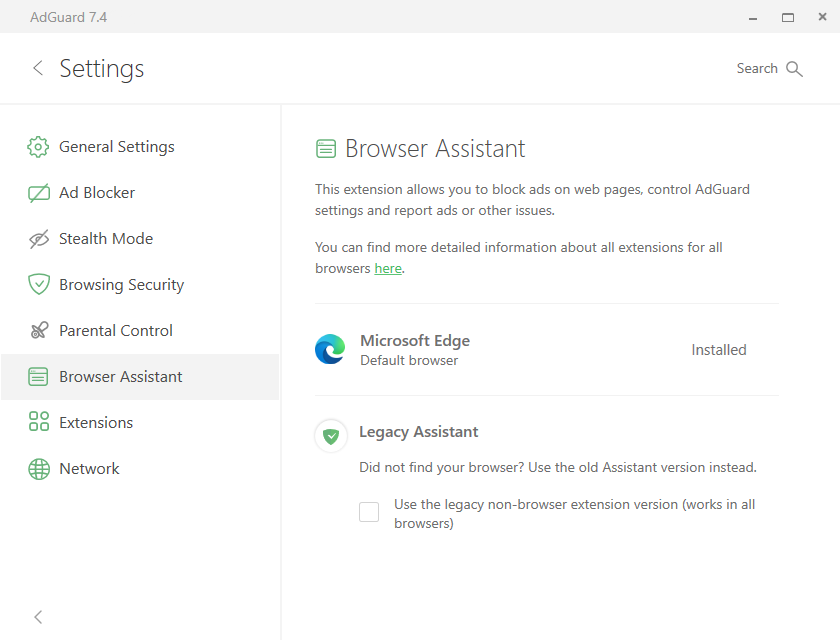Image resolution: width=840 pixels, height=640 pixels.
Task: Open the Stealth Mode settings section
Action: pos(106,239)
